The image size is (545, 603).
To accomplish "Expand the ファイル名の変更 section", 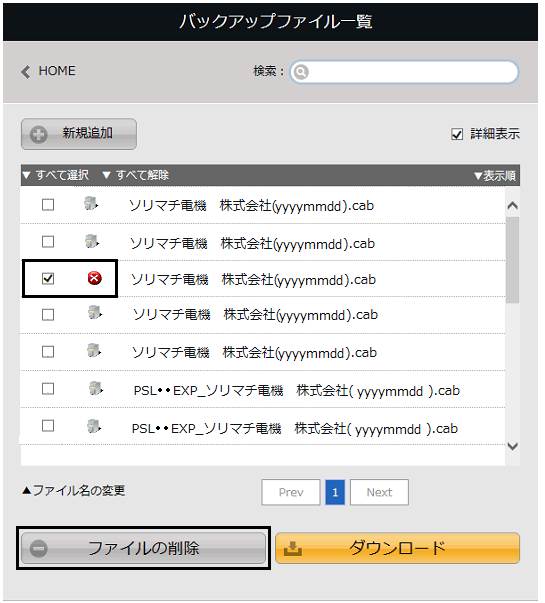I will (73, 490).
